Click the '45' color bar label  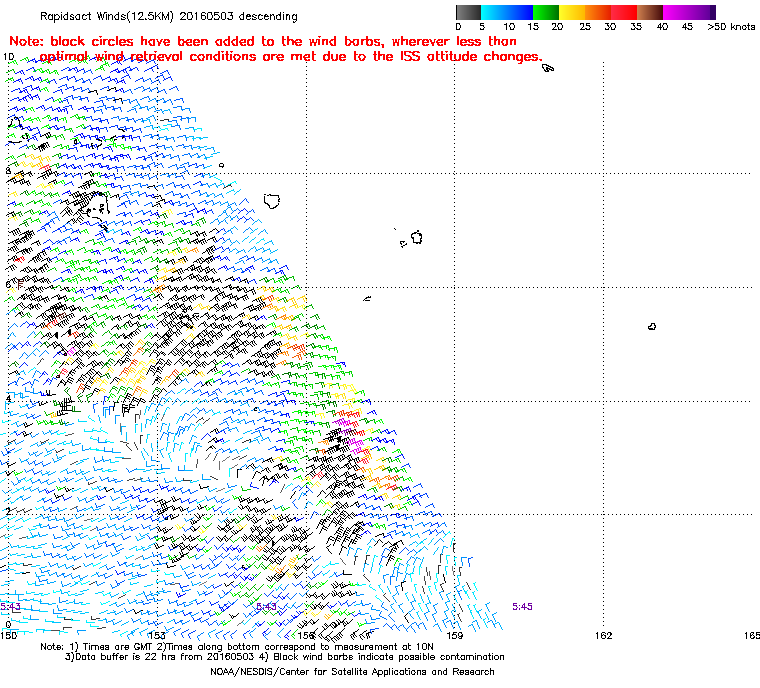click(687, 27)
